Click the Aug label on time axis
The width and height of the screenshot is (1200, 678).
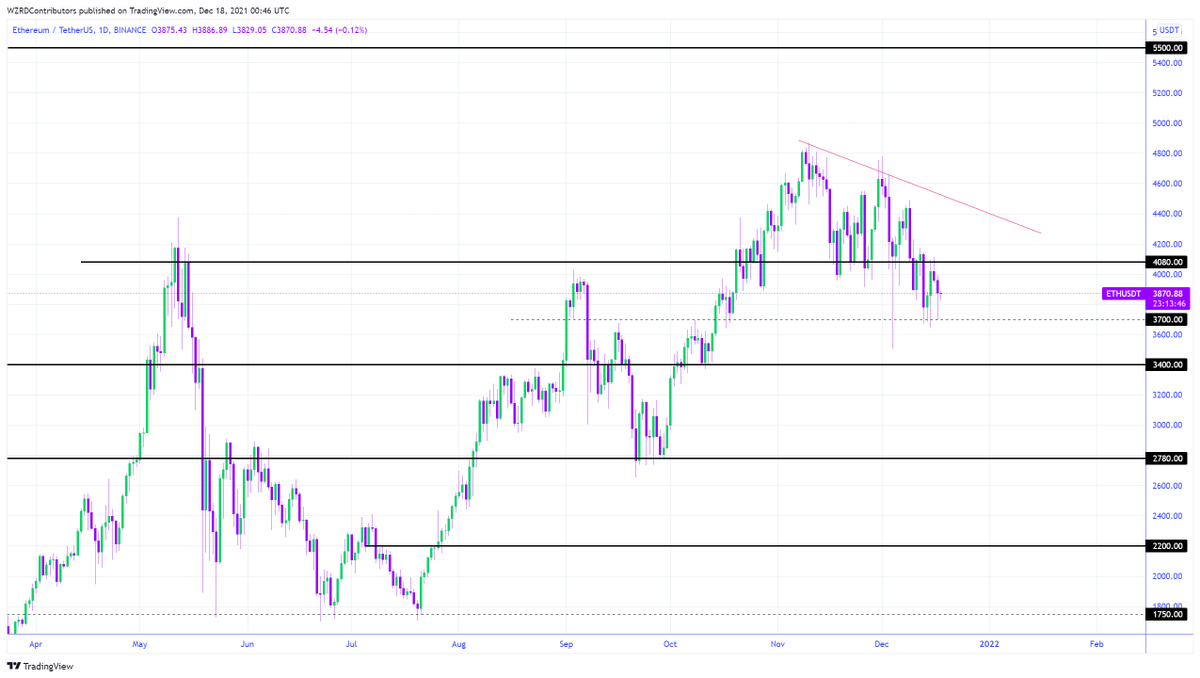(x=457, y=645)
